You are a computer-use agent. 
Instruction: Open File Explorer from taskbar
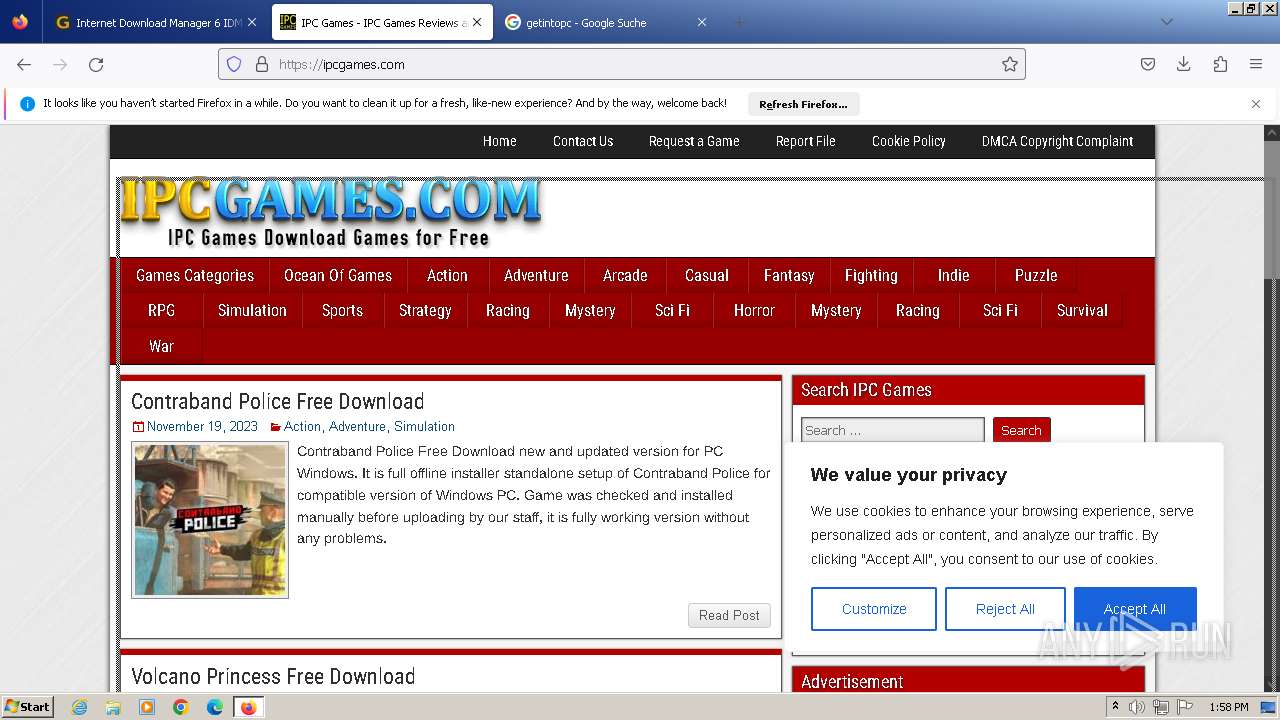(x=113, y=707)
